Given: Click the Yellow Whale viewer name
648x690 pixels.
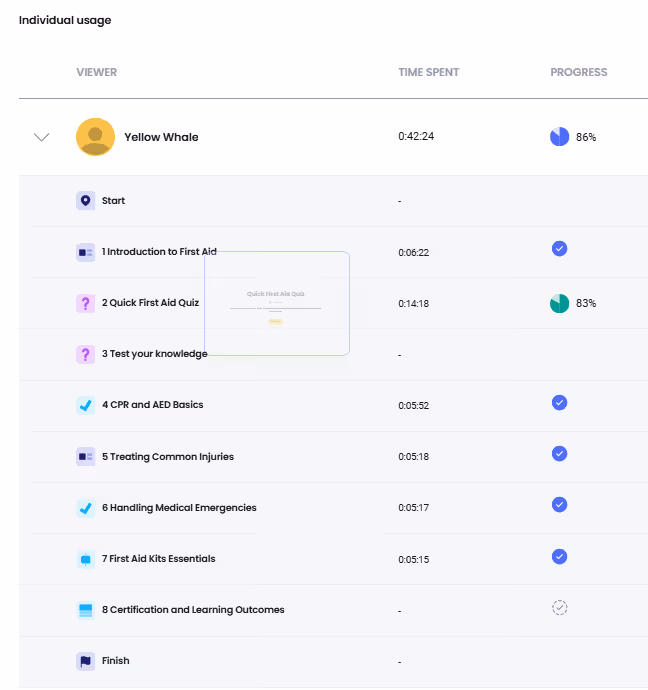Looking at the screenshot, I should pos(161,137).
